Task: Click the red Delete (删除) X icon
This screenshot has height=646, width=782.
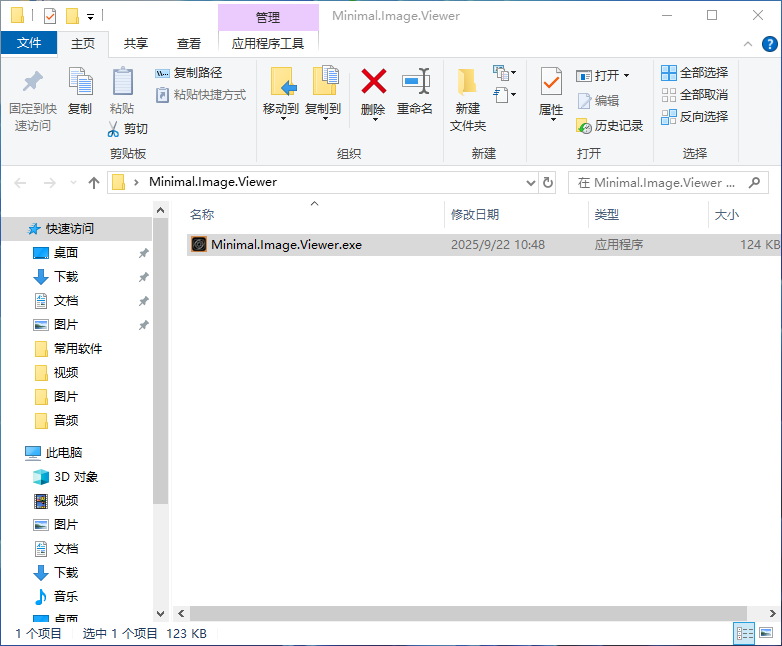Action: pyautogui.click(x=374, y=81)
